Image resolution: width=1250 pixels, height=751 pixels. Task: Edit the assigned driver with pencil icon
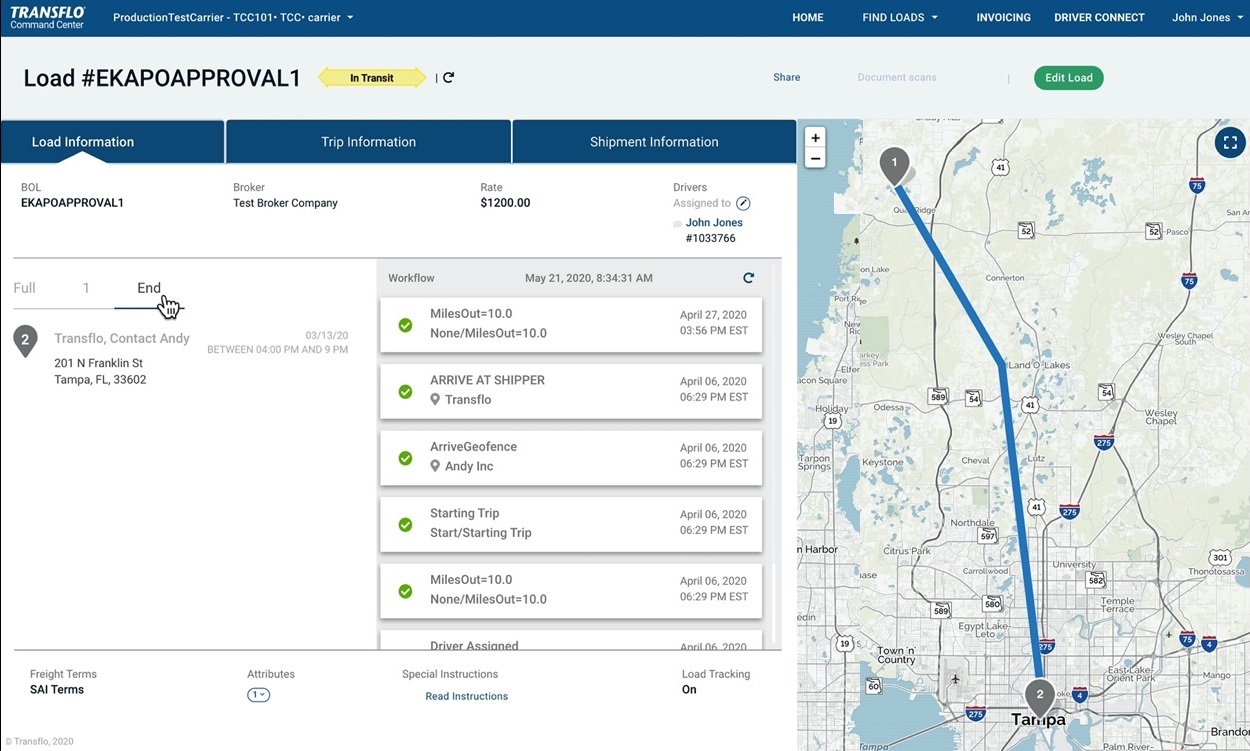tap(743, 203)
